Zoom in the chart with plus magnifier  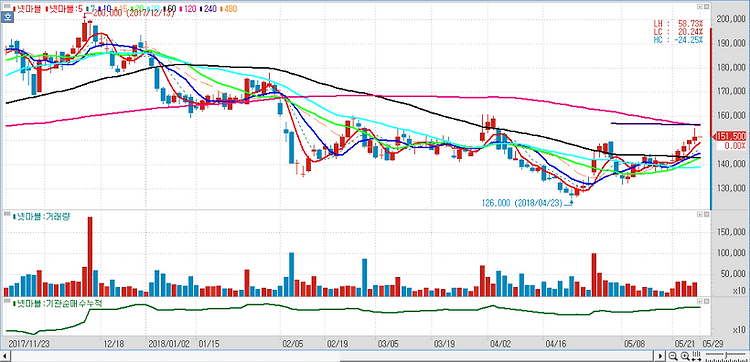[685, 356]
